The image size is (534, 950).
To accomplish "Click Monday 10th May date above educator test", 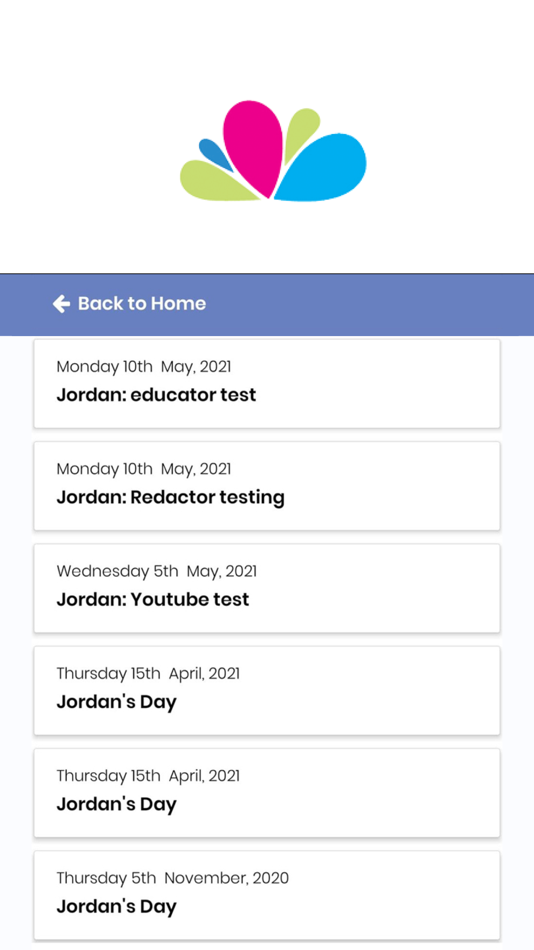I will (144, 367).
